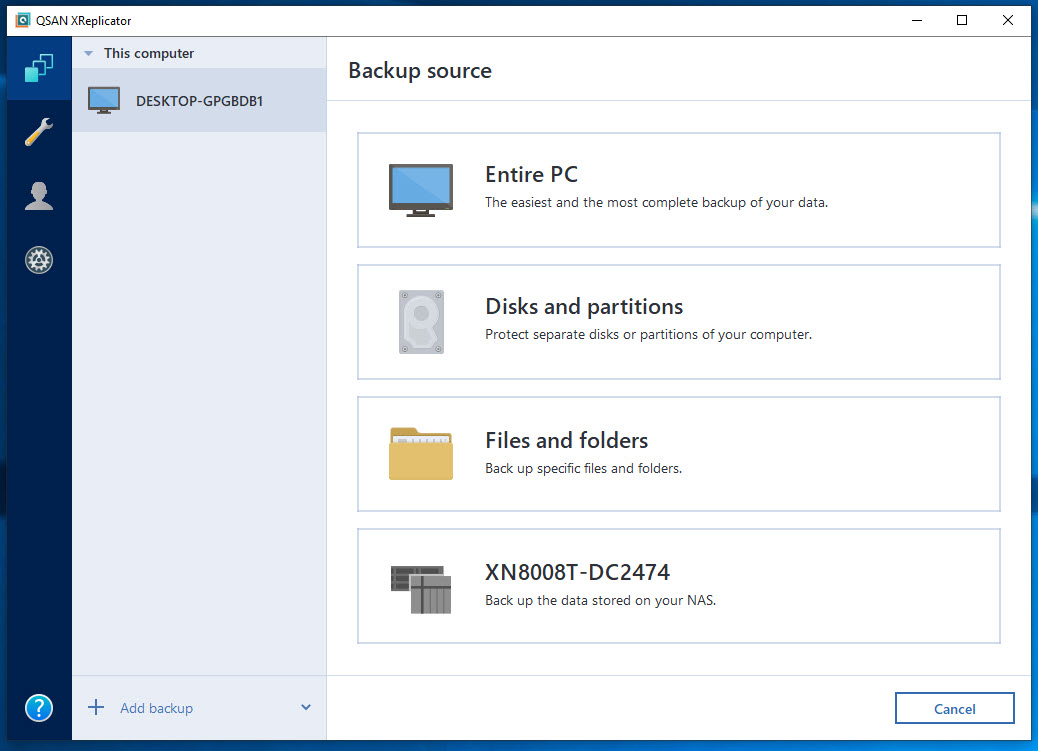Click Back up specific files description
1038x751 pixels.
(584, 469)
